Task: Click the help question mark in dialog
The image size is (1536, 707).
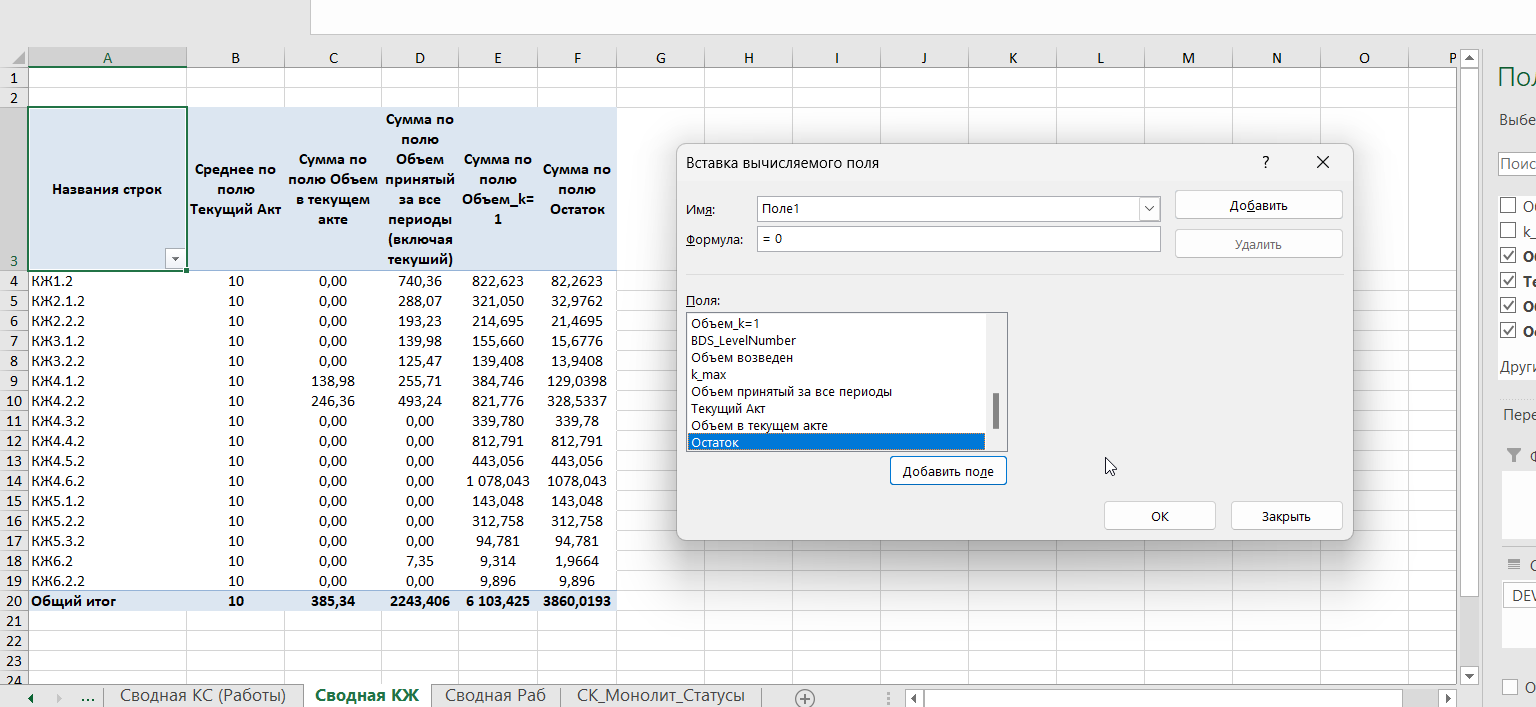Action: tap(1265, 162)
